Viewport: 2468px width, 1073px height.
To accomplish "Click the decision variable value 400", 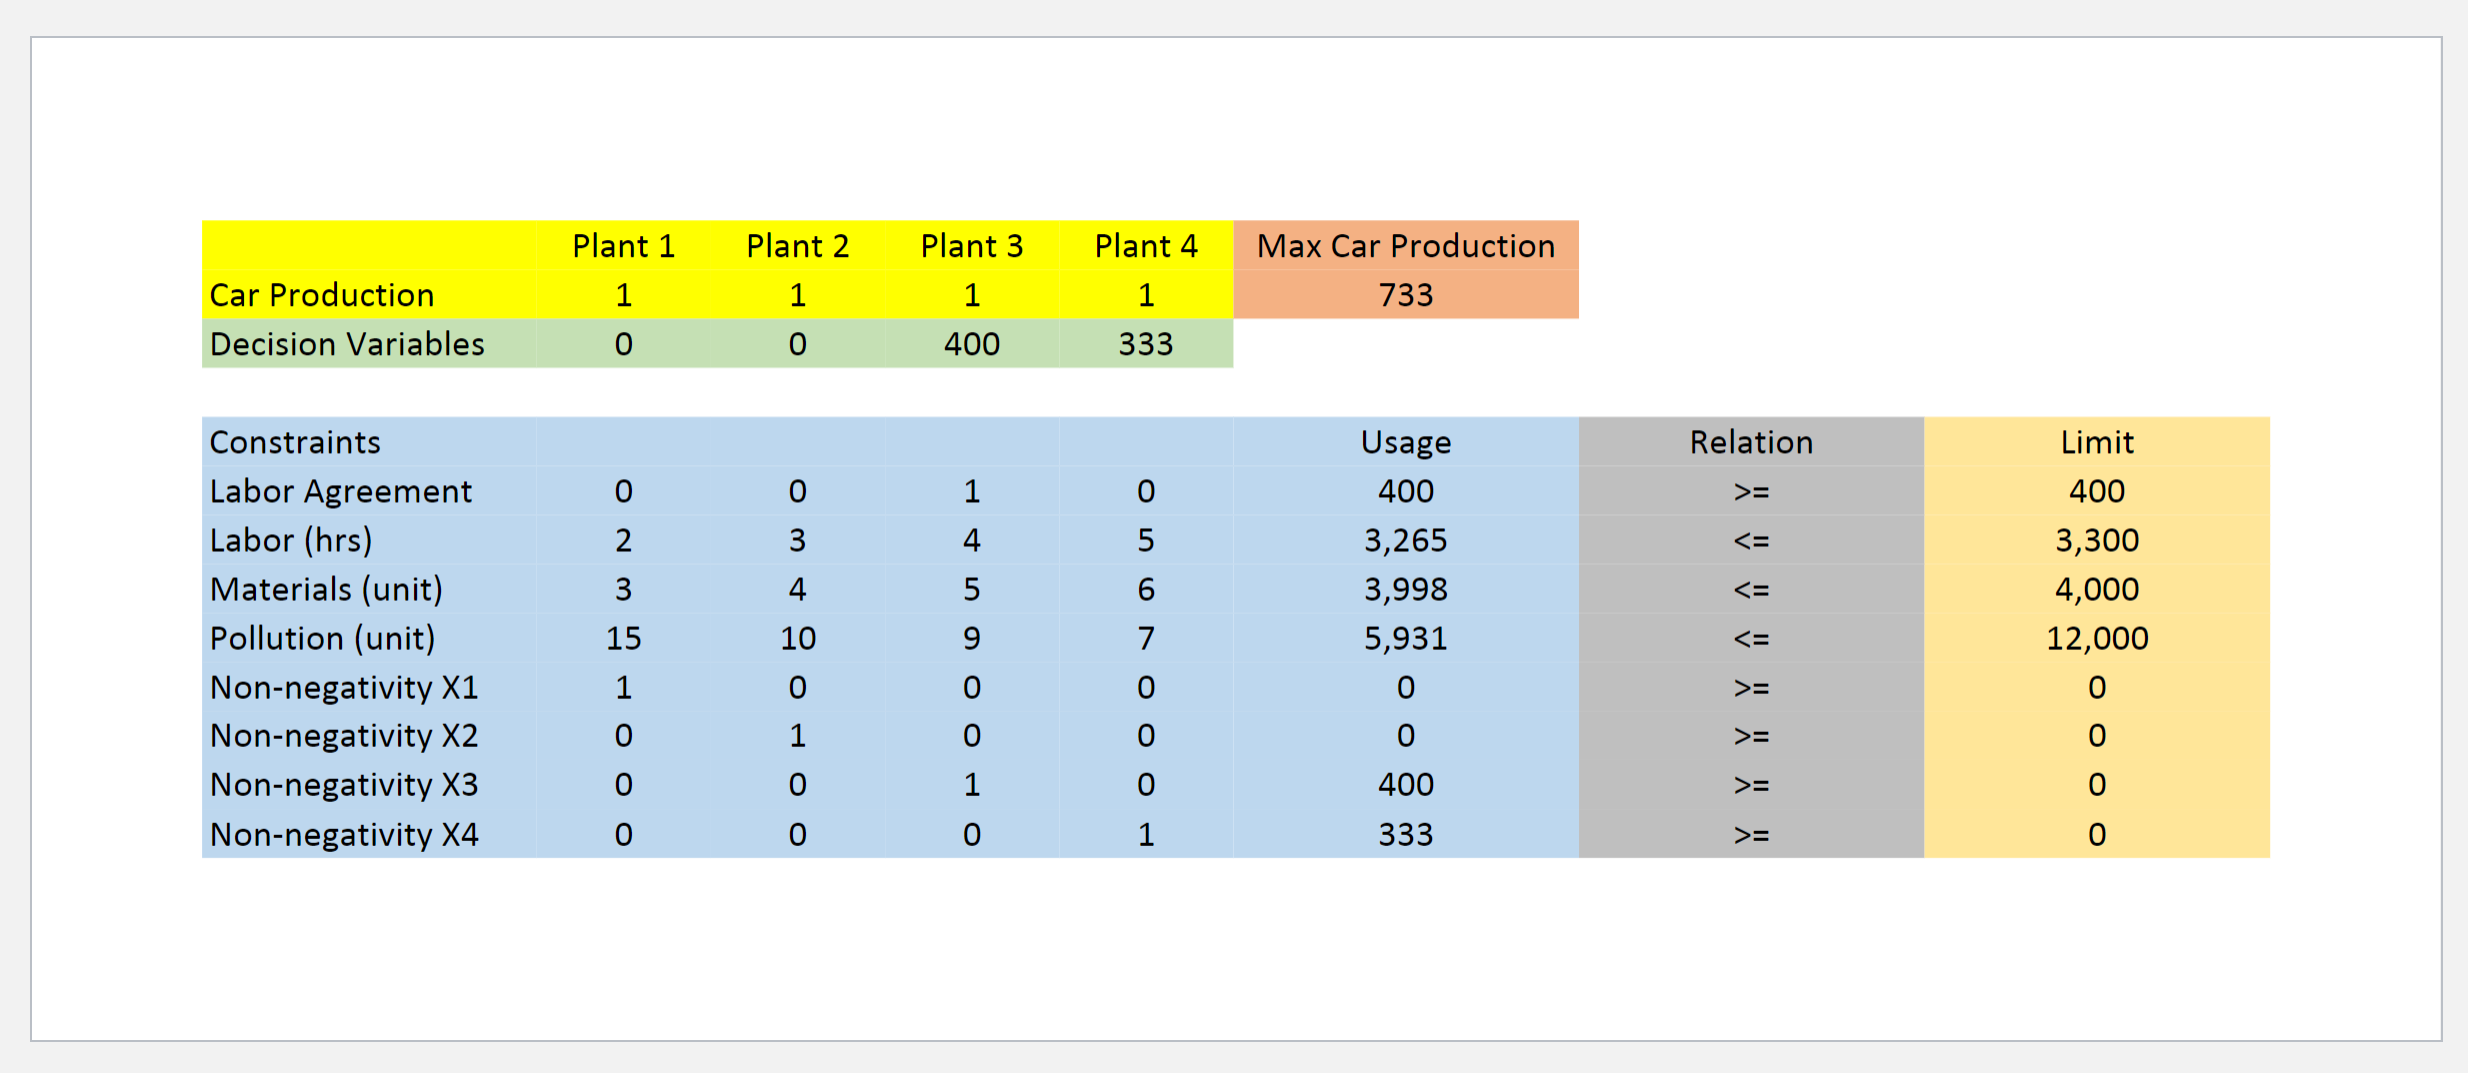I will click(970, 343).
